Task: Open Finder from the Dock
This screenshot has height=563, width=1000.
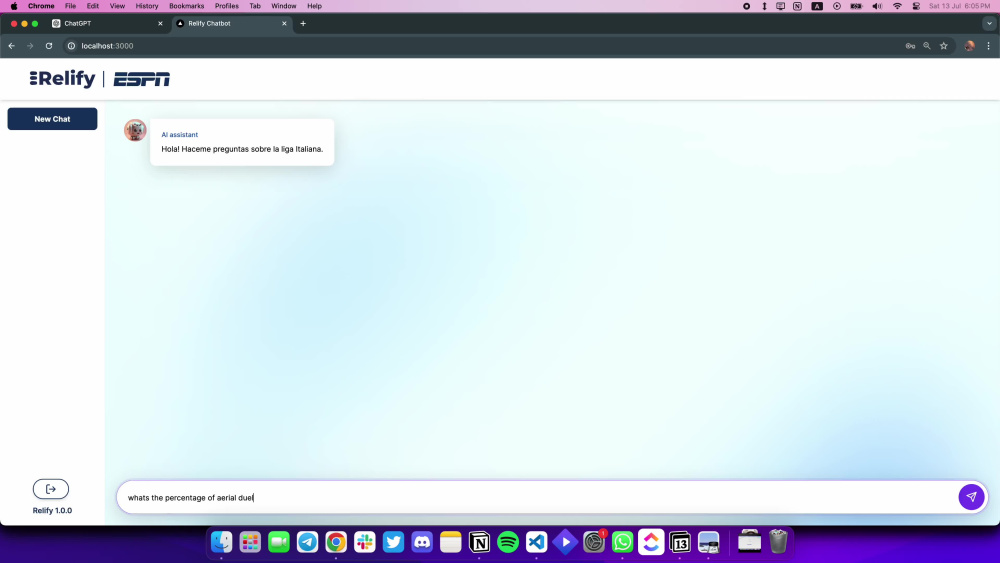Action: 221,542
